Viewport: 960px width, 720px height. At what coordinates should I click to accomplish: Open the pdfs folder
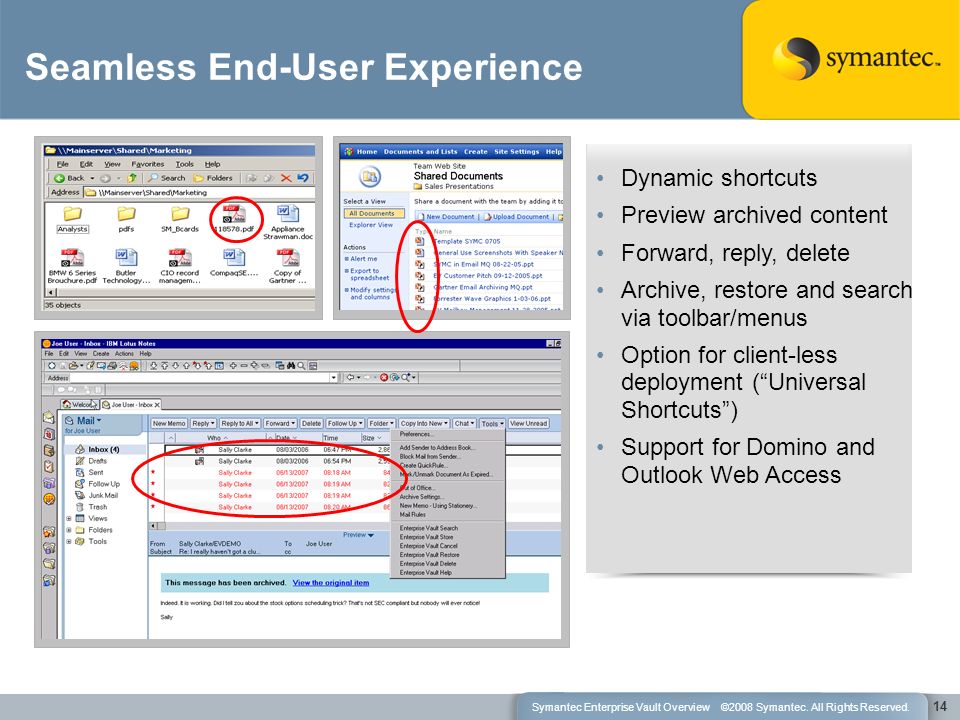126,220
